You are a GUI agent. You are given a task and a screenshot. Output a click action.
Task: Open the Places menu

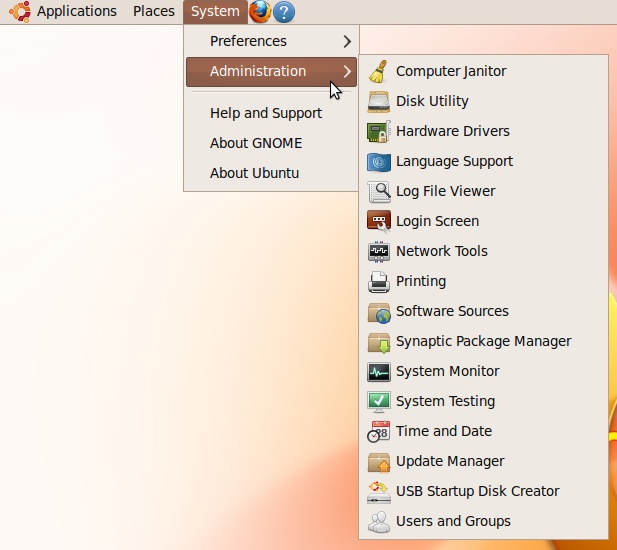154,11
